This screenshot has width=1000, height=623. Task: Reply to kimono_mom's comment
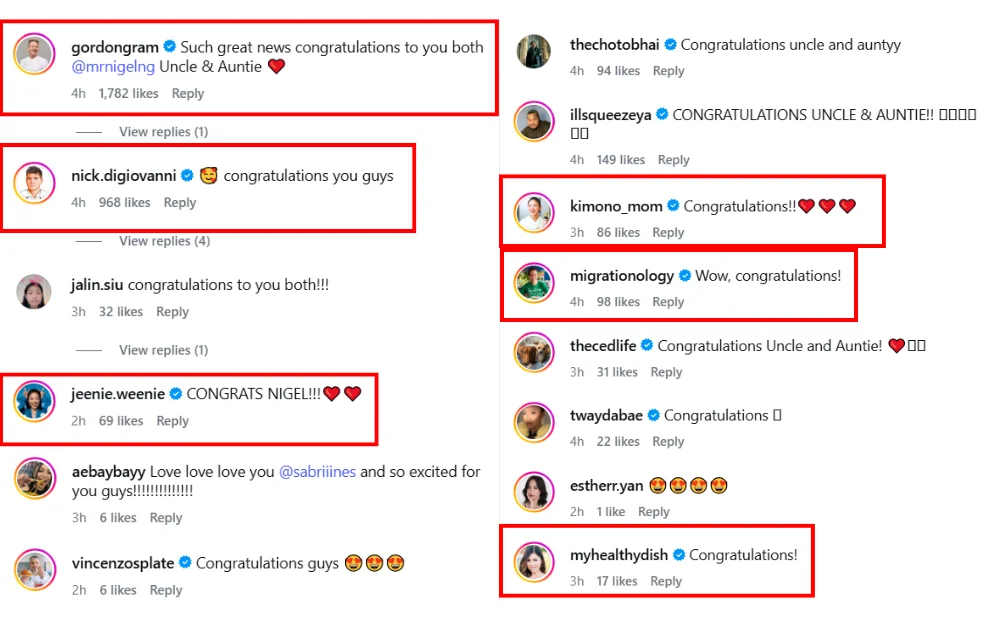pyautogui.click(x=668, y=232)
